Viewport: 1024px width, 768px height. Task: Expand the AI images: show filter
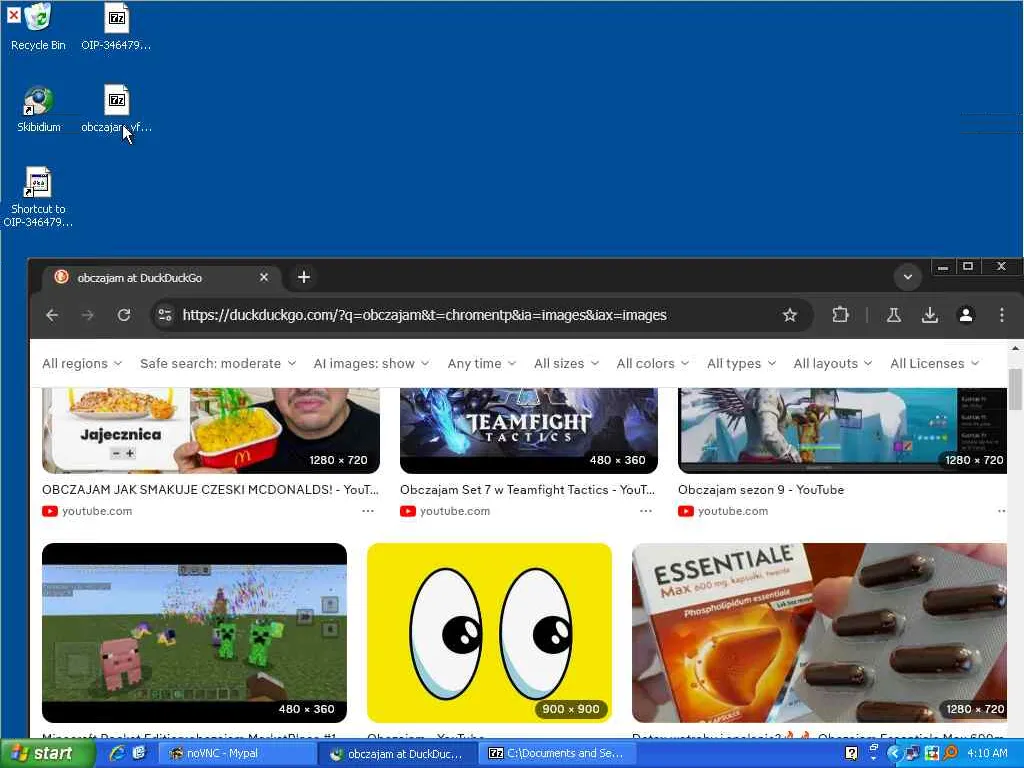coord(371,364)
